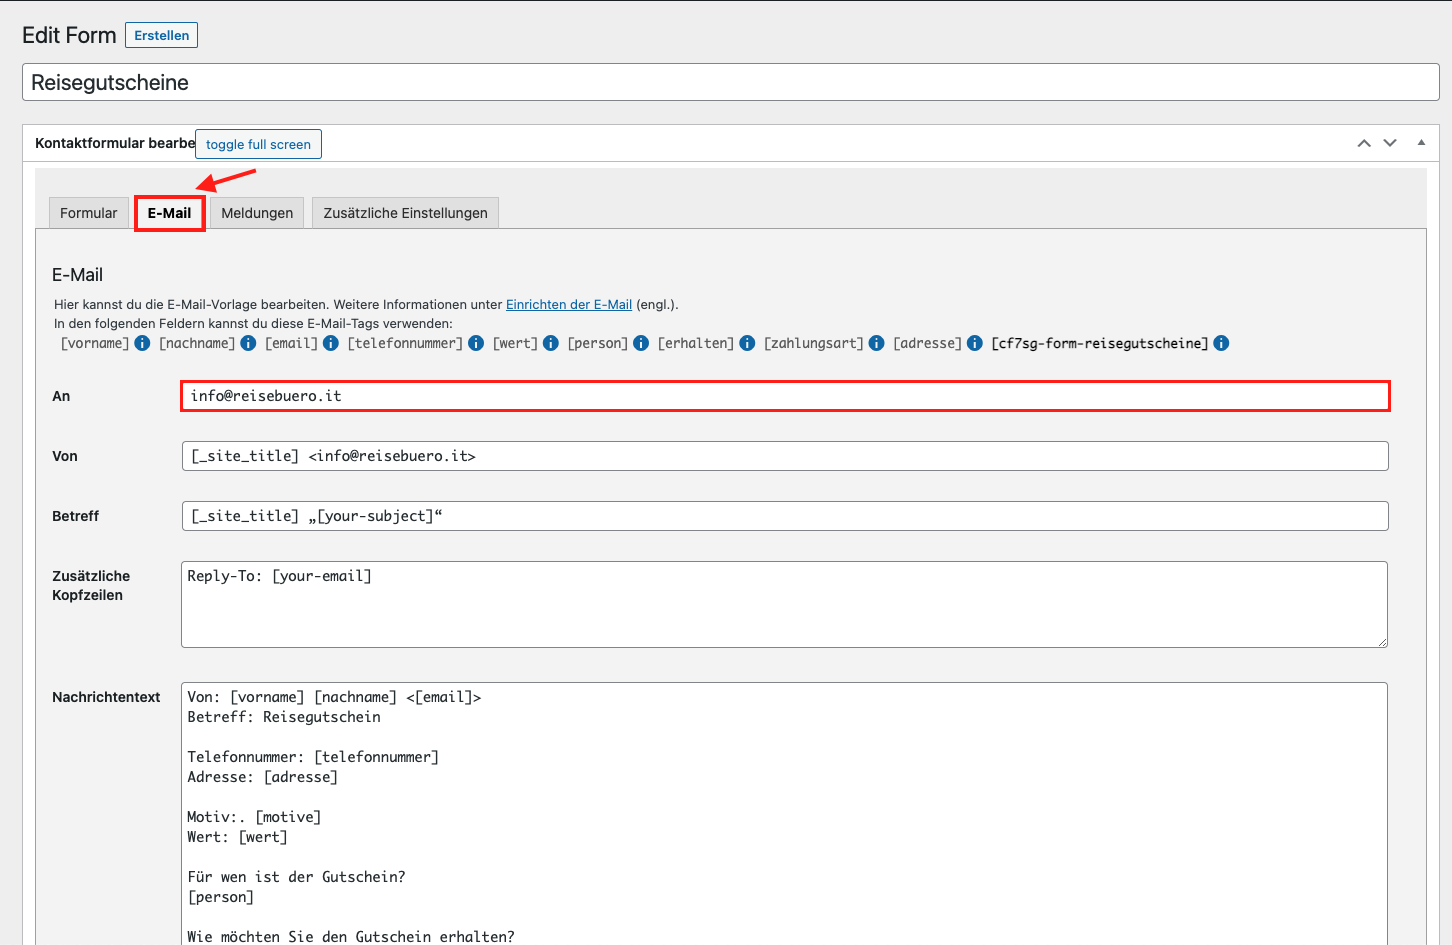This screenshot has width=1452, height=945.
Task: Click info icon beside [wert] tag
Action: [551, 343]
